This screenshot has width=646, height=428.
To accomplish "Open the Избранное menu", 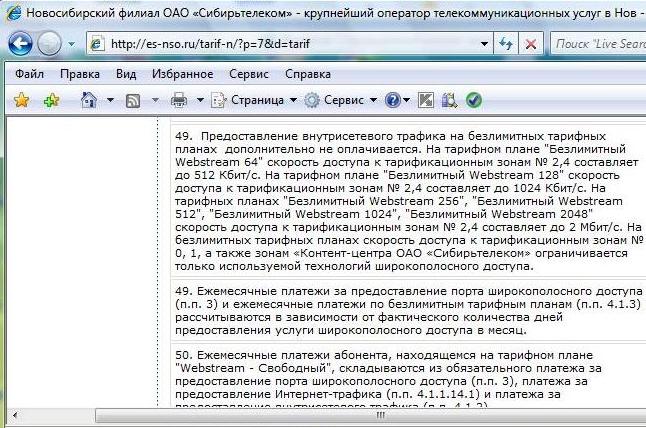I will (x=183, y=74).
